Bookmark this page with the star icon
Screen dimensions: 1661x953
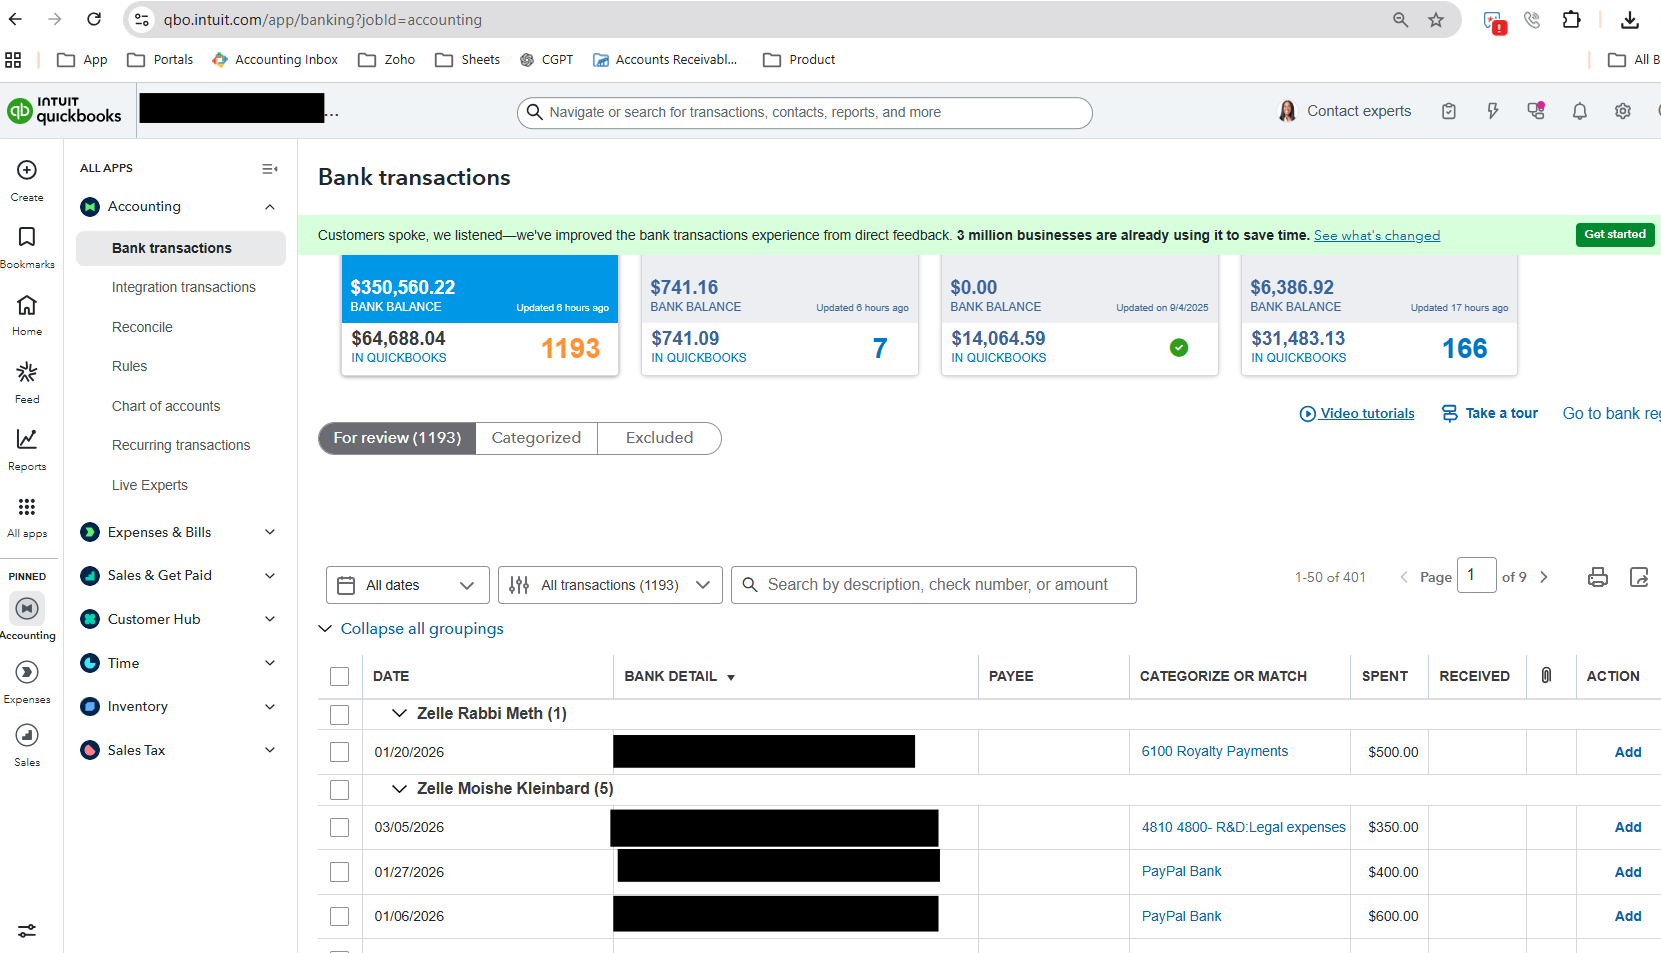(x=1436, y=20)
